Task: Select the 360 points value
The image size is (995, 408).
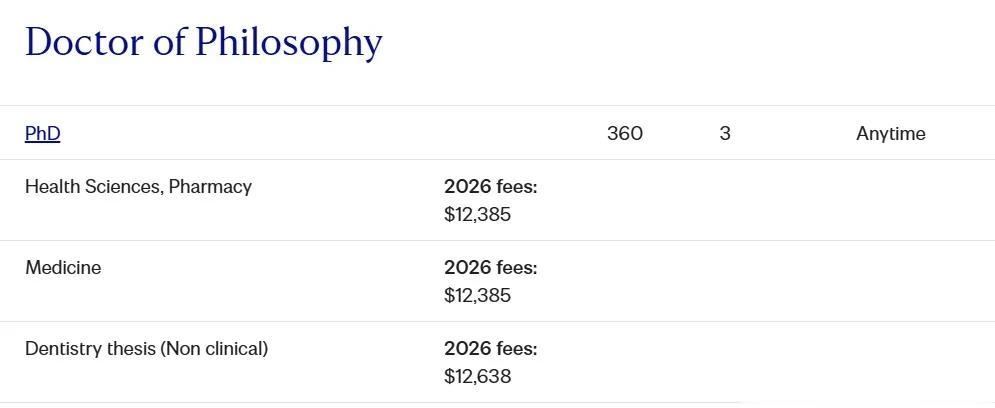Action: point(624,134)
